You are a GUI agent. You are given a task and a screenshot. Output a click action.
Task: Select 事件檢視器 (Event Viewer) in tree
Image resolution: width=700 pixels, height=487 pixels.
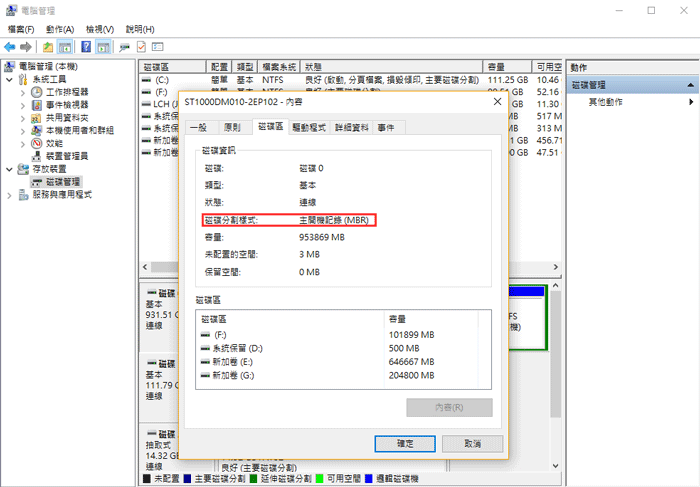point(66,104)
